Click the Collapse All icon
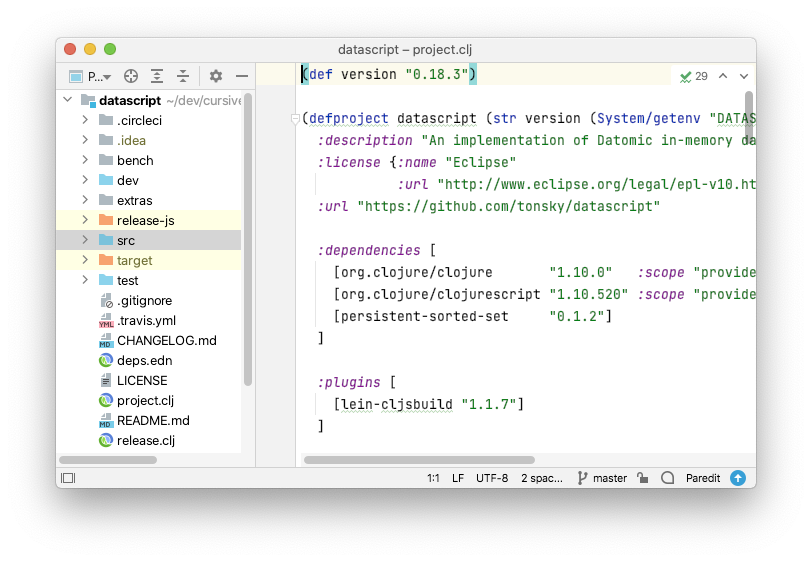812x562 pixels. point(183,76)
